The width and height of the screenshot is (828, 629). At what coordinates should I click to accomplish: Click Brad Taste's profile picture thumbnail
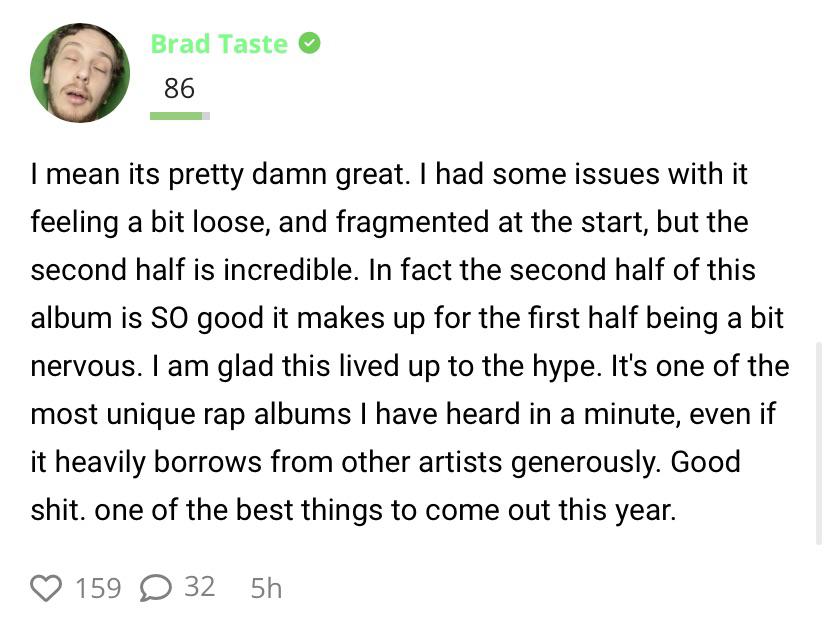coord(80,72)
